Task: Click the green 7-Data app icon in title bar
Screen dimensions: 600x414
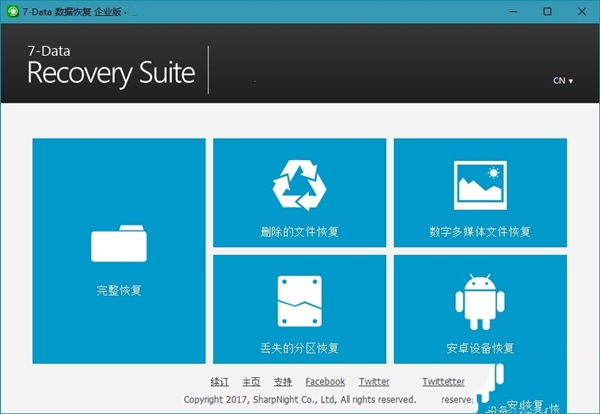Action: [x=13, y=11]
